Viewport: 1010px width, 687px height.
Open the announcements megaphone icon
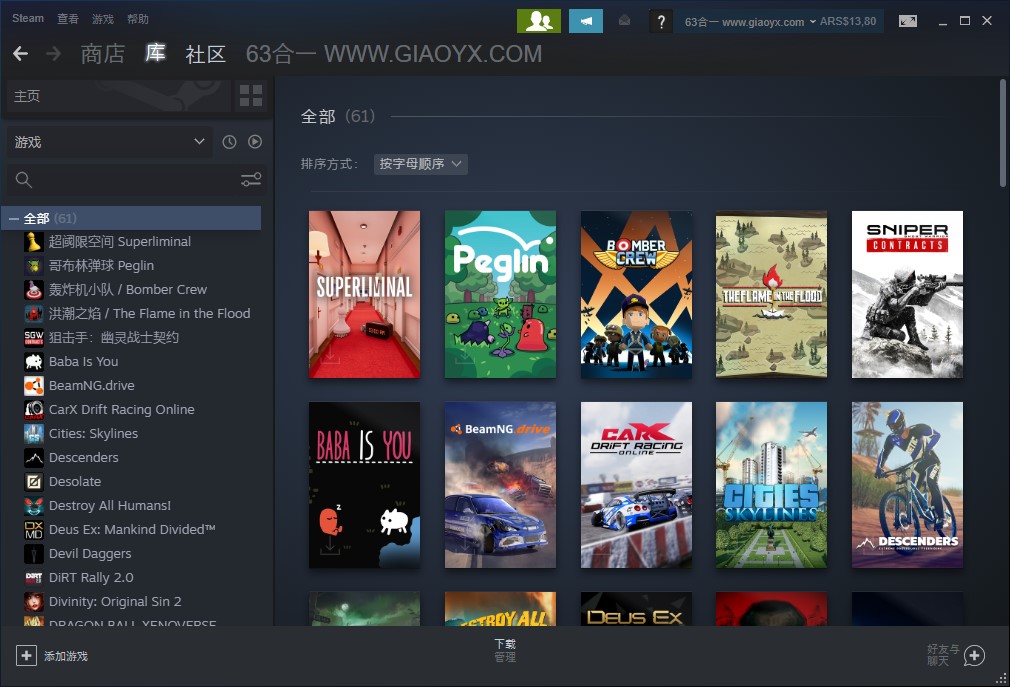click(586, 20)
